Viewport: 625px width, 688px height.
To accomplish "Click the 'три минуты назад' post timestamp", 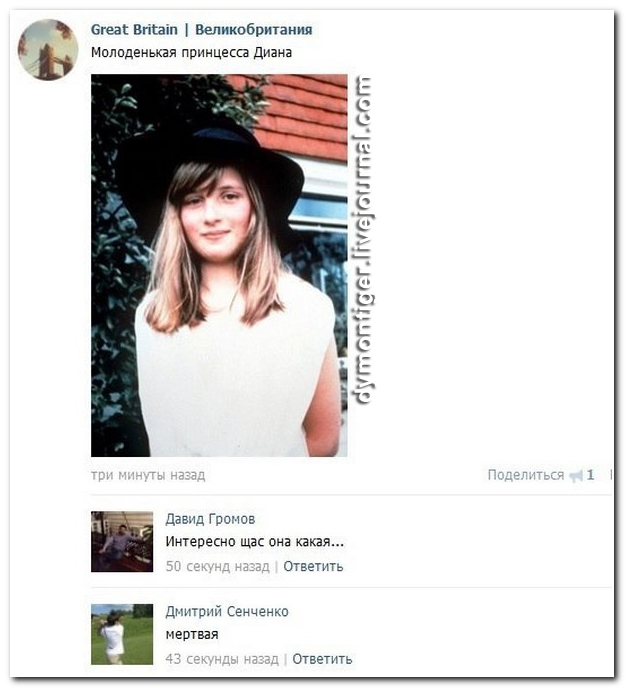I will [x=148, y=475].
